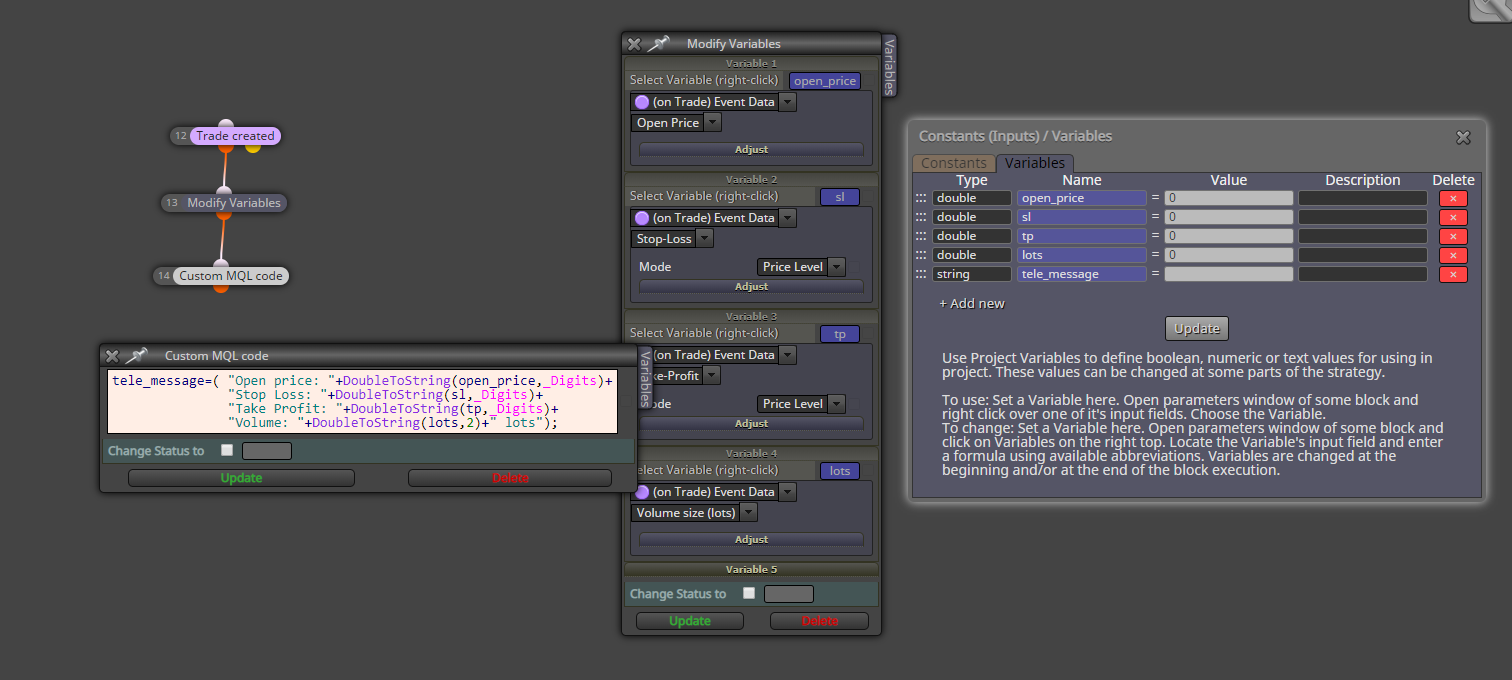The width and height of the screenshot is (1512, 680).
Task: Grab drag handle of sl row
Action: click(x=921, y=217)
